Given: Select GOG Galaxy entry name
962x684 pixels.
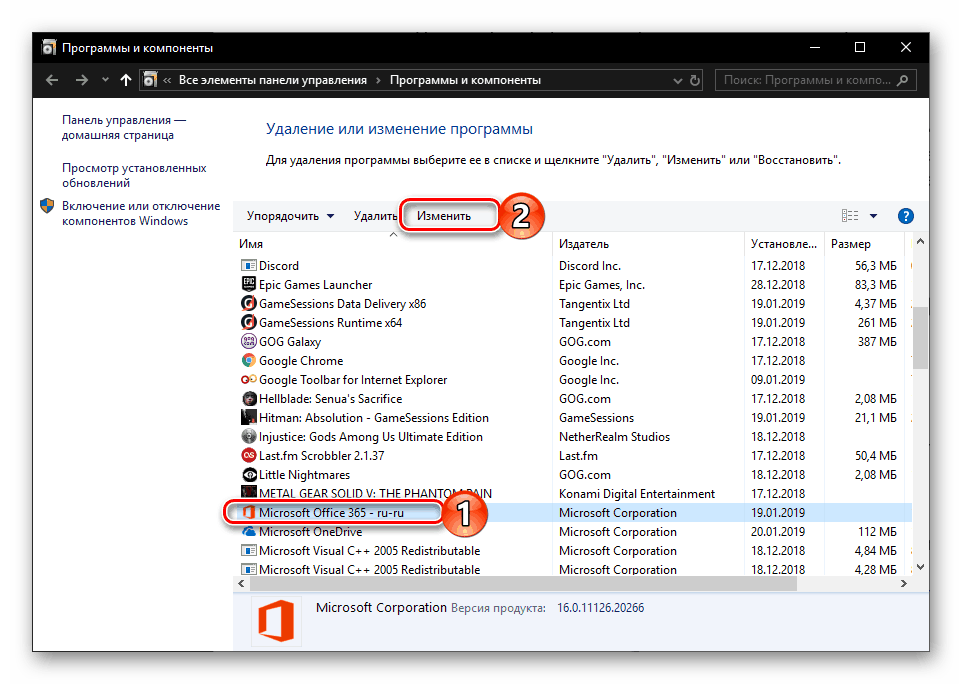Looking at the screenshot, I should (x=290, y=342).
